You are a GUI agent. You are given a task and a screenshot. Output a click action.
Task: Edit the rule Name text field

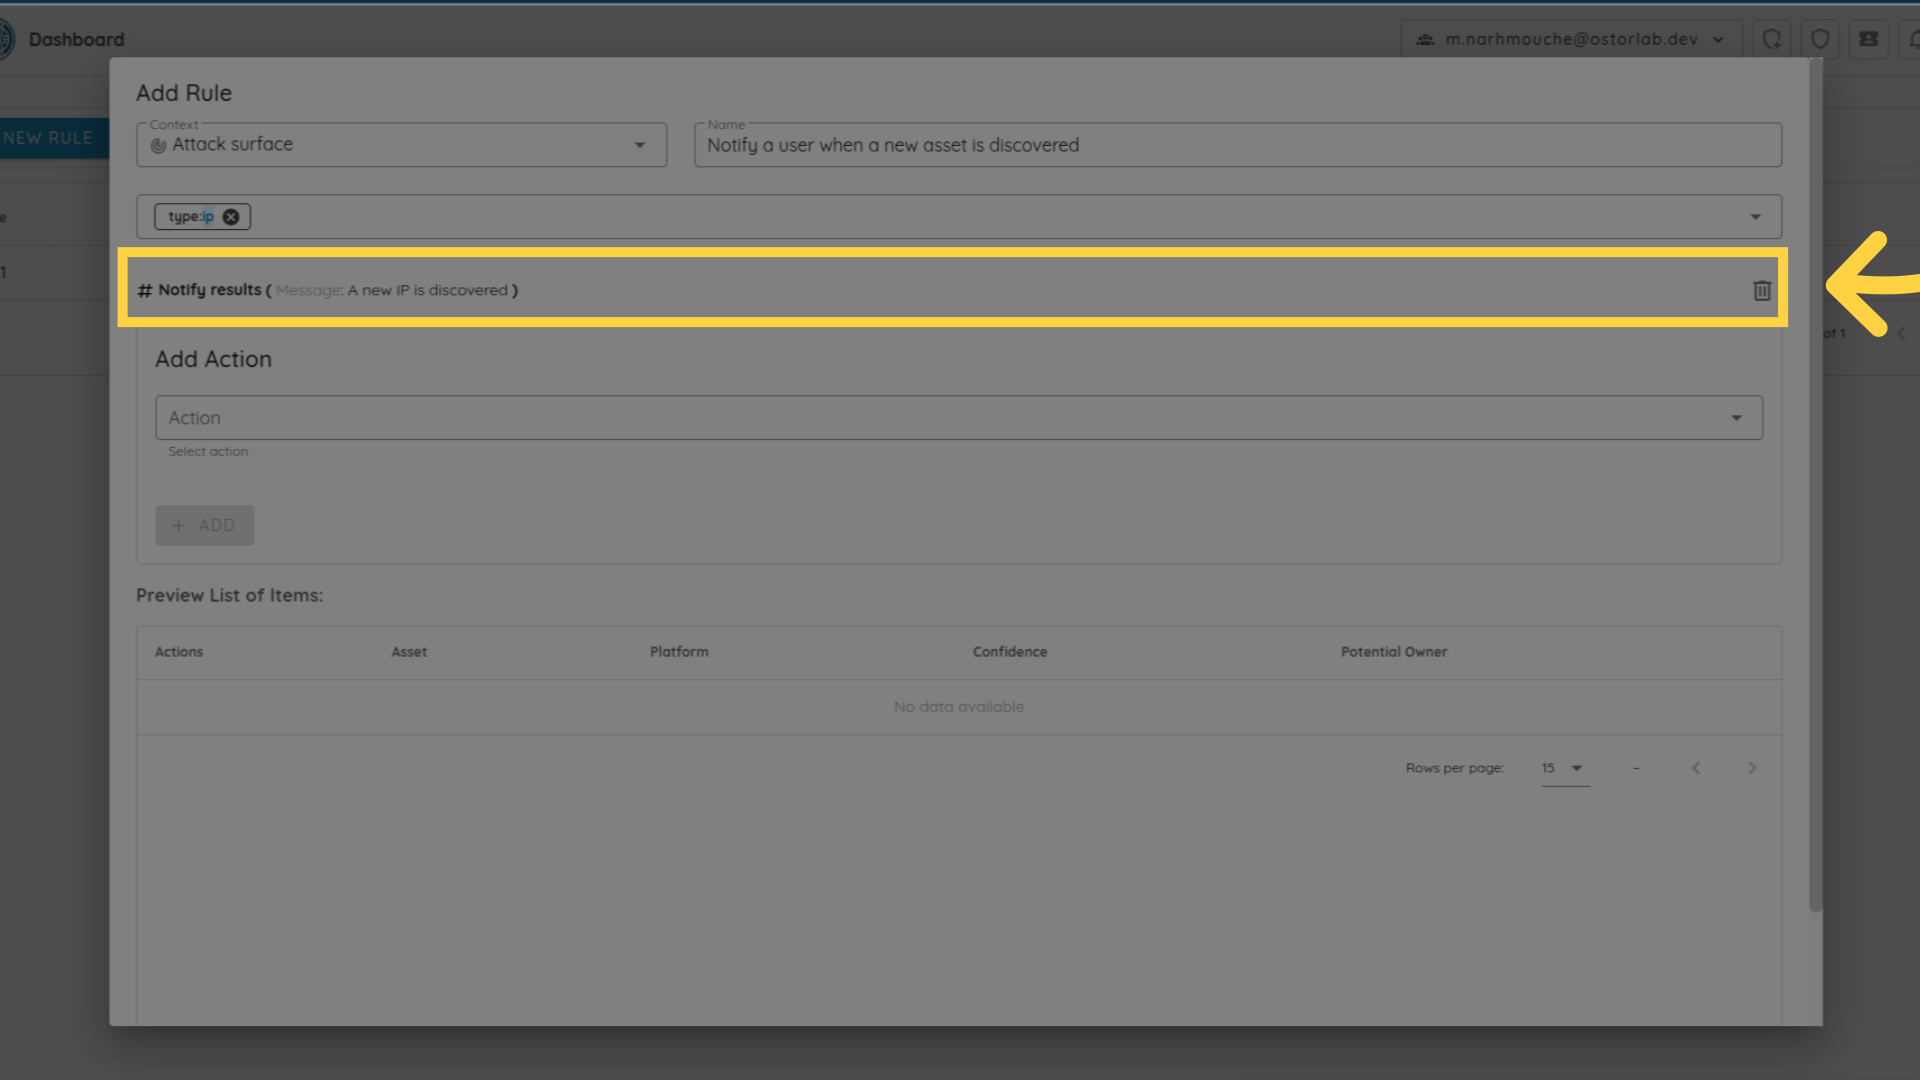[x=1236, y=145]
